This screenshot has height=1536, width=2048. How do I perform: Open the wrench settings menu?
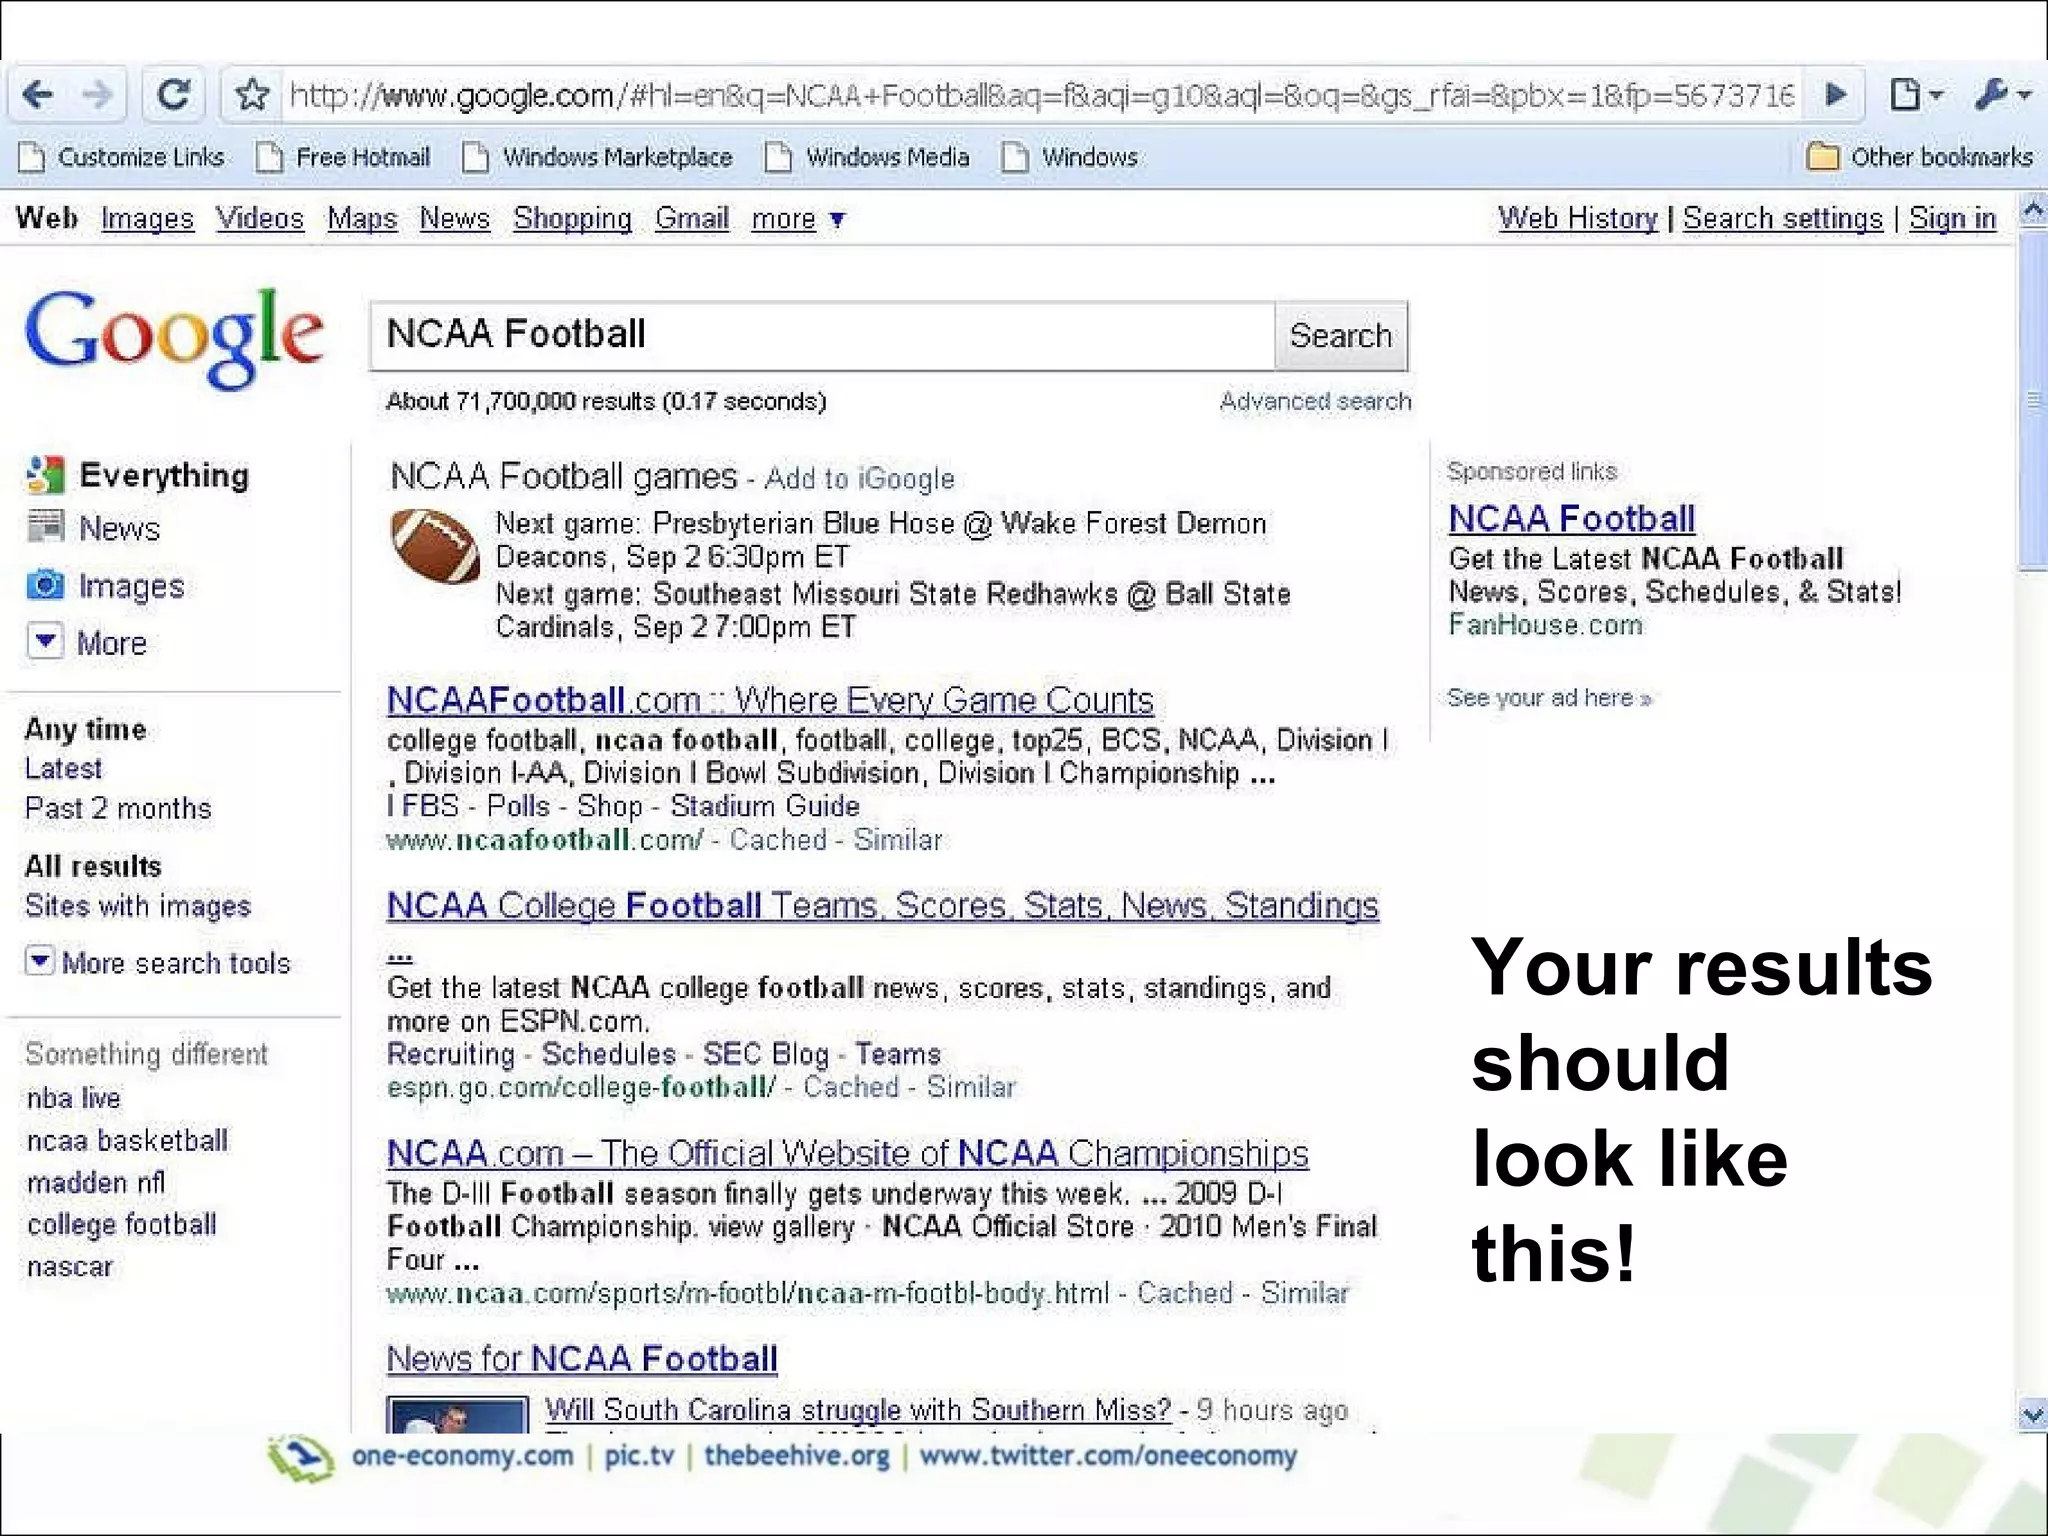(2003, 95)
